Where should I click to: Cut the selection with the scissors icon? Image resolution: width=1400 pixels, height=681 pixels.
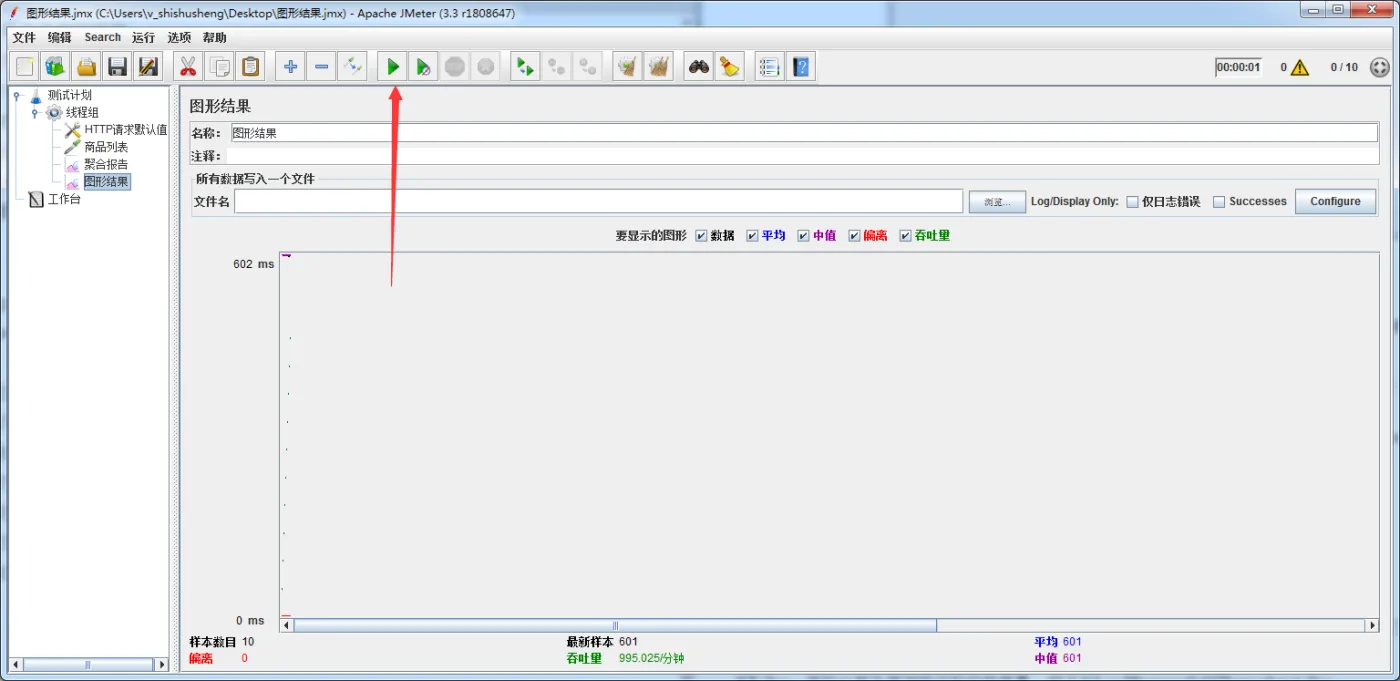click(x=187, y=67)
